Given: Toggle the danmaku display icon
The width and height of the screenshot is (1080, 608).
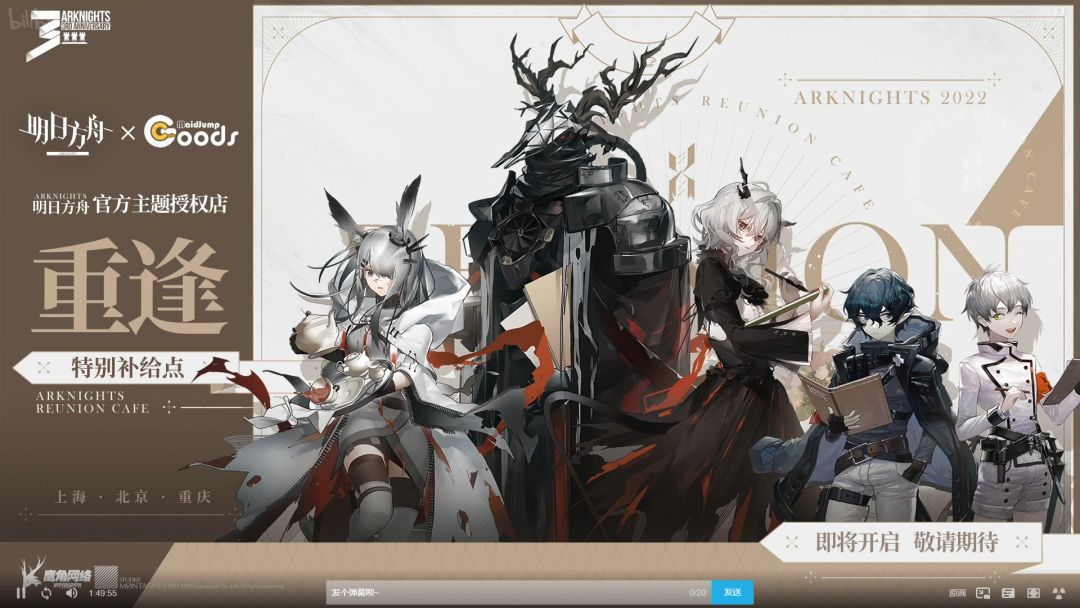Looking at the screenshot, I should (x=1008, y=593).
